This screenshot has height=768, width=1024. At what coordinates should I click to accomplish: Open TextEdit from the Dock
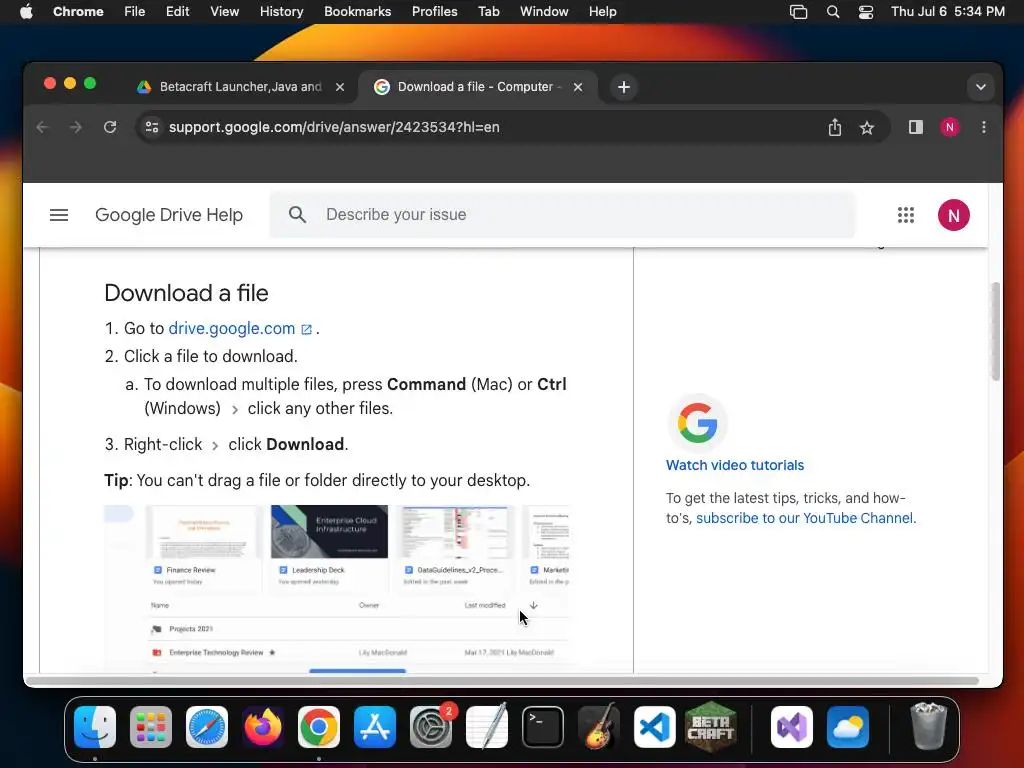pos(487,727)
